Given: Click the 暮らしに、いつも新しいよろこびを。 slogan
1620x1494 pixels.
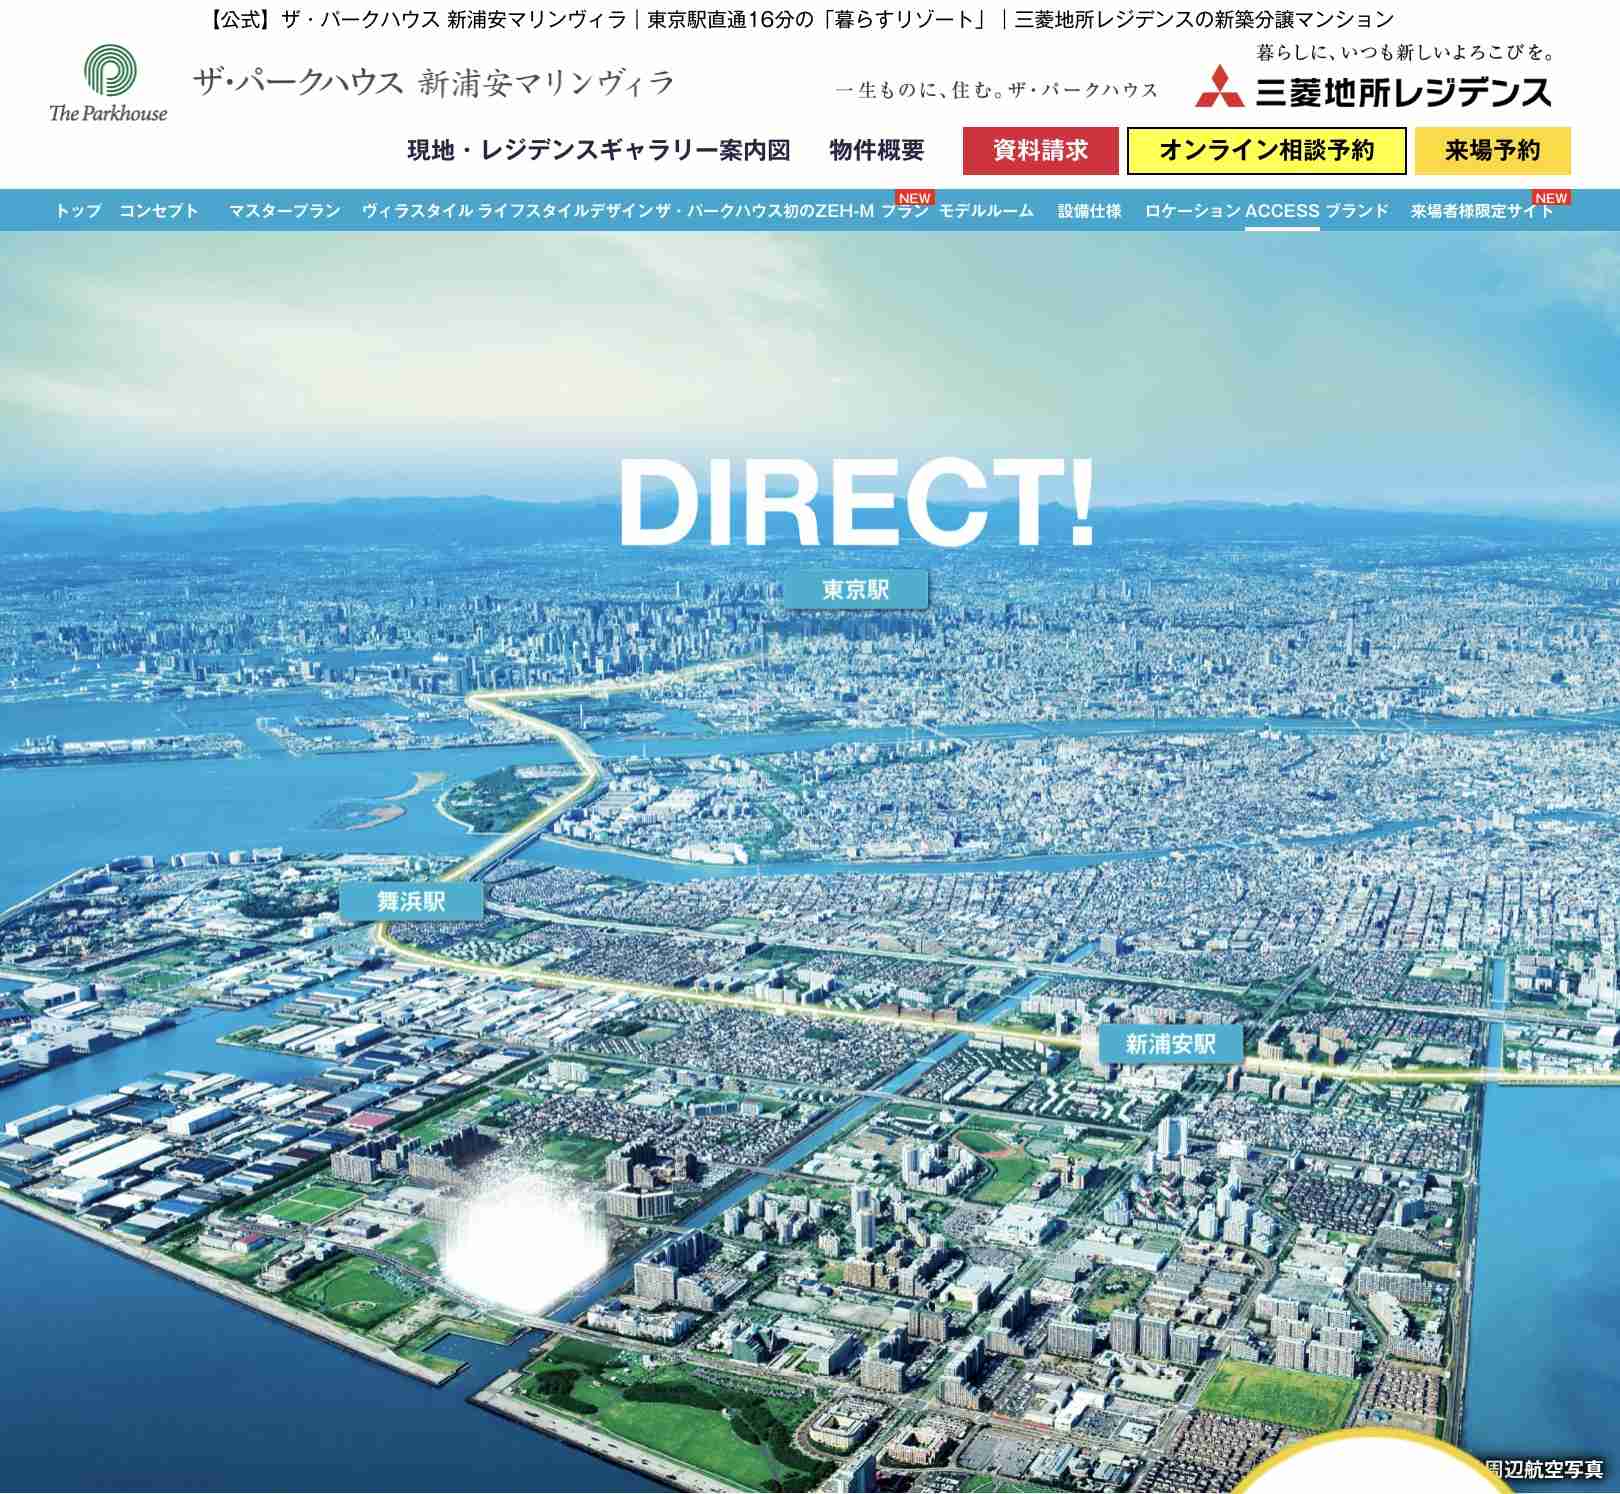Looking at the screenshot, I should coord(1405,52).
